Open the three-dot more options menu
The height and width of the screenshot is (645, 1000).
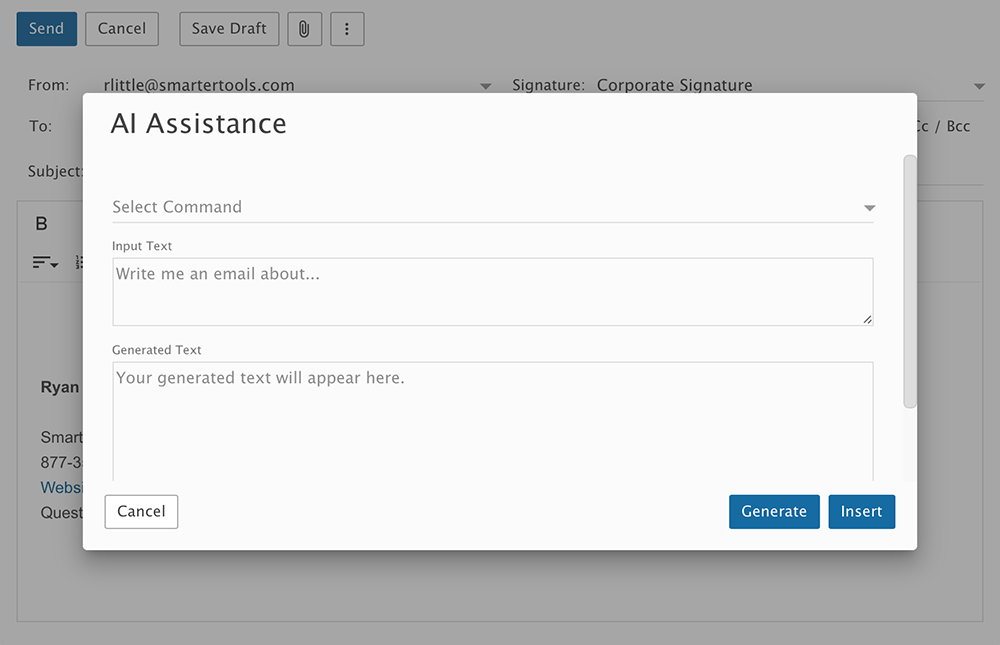point(347,29)
